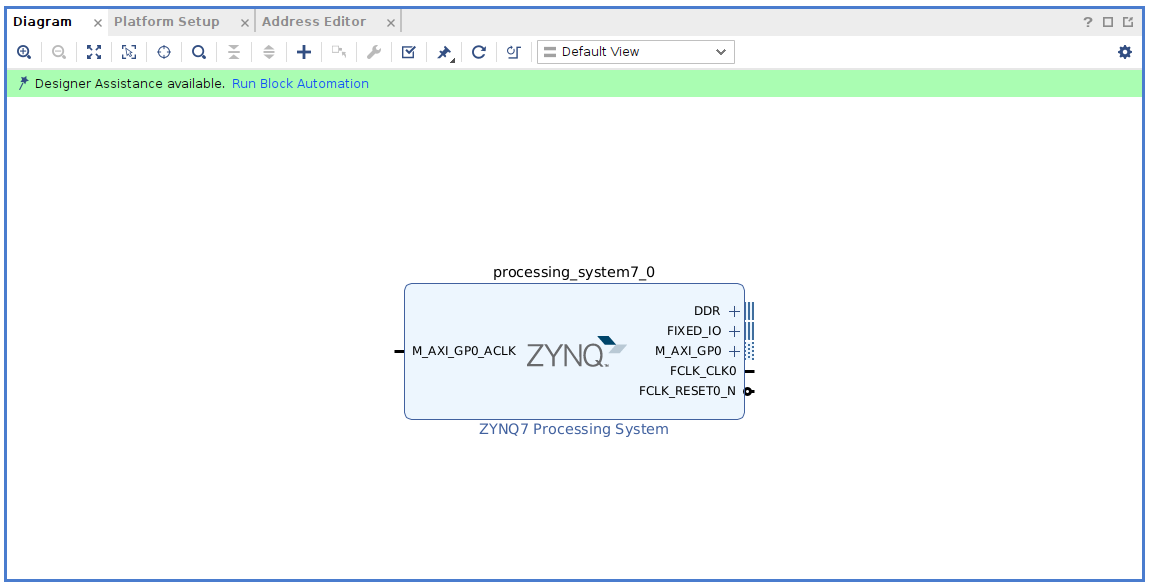Screen dimensions: 1149x587
Task: Open the diagram Settings gear icon
Action: point(1125,52)
